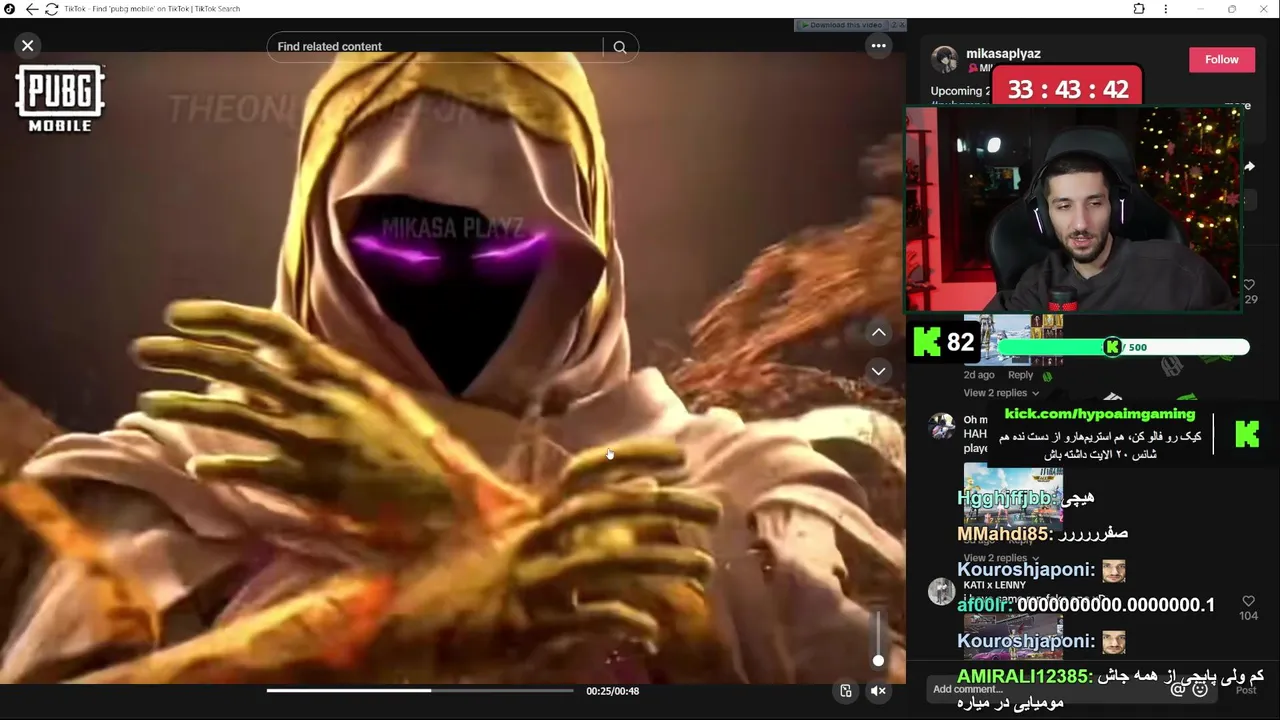The image size is (1280, 720).
Task: Click the TikTok tab title text
Action: pyautogui.click(x=152, y=9)
